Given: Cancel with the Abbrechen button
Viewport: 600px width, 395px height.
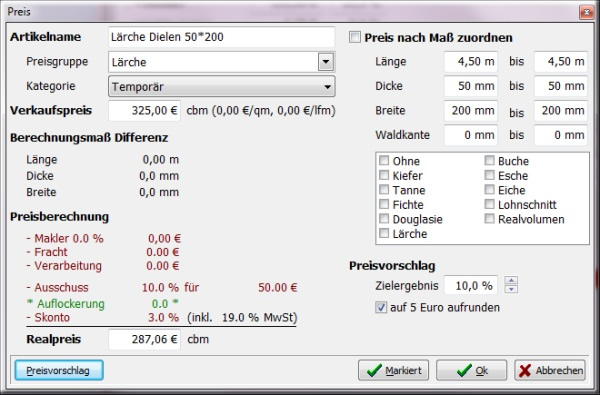Looking at the screenshot, I should click(x=550, y=371).
